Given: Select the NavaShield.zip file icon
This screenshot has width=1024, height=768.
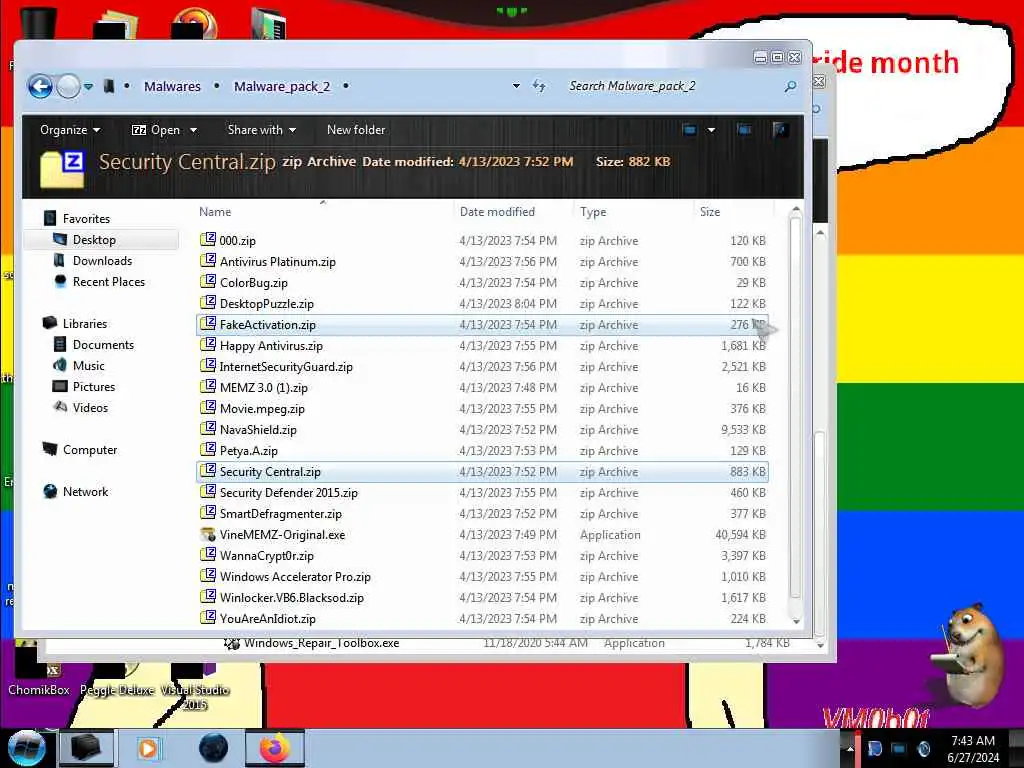Looking at the screenshot, I should click(x=208, y=428).
